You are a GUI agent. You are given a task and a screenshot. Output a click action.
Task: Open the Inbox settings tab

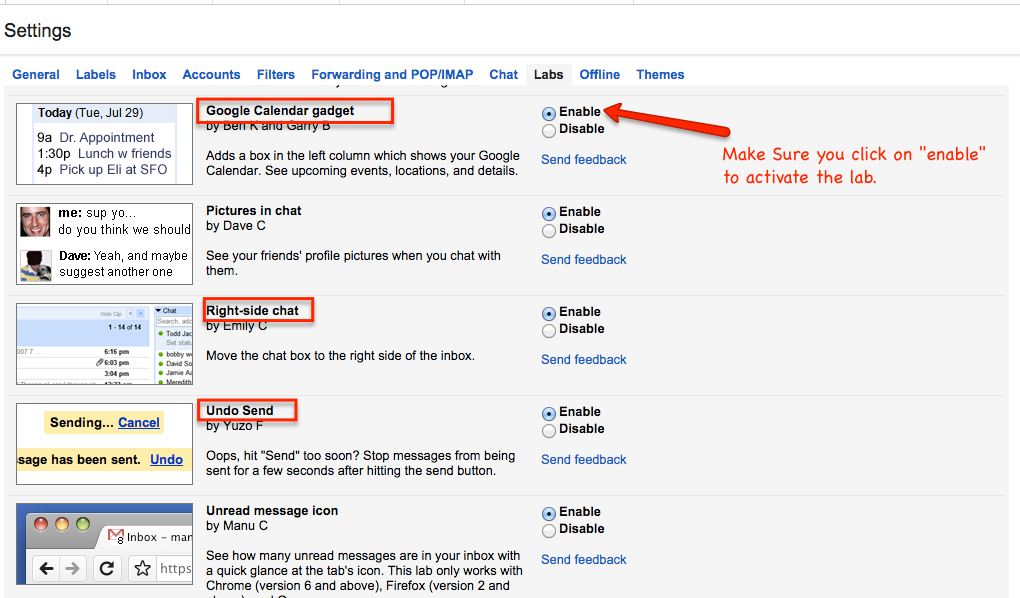149,75
